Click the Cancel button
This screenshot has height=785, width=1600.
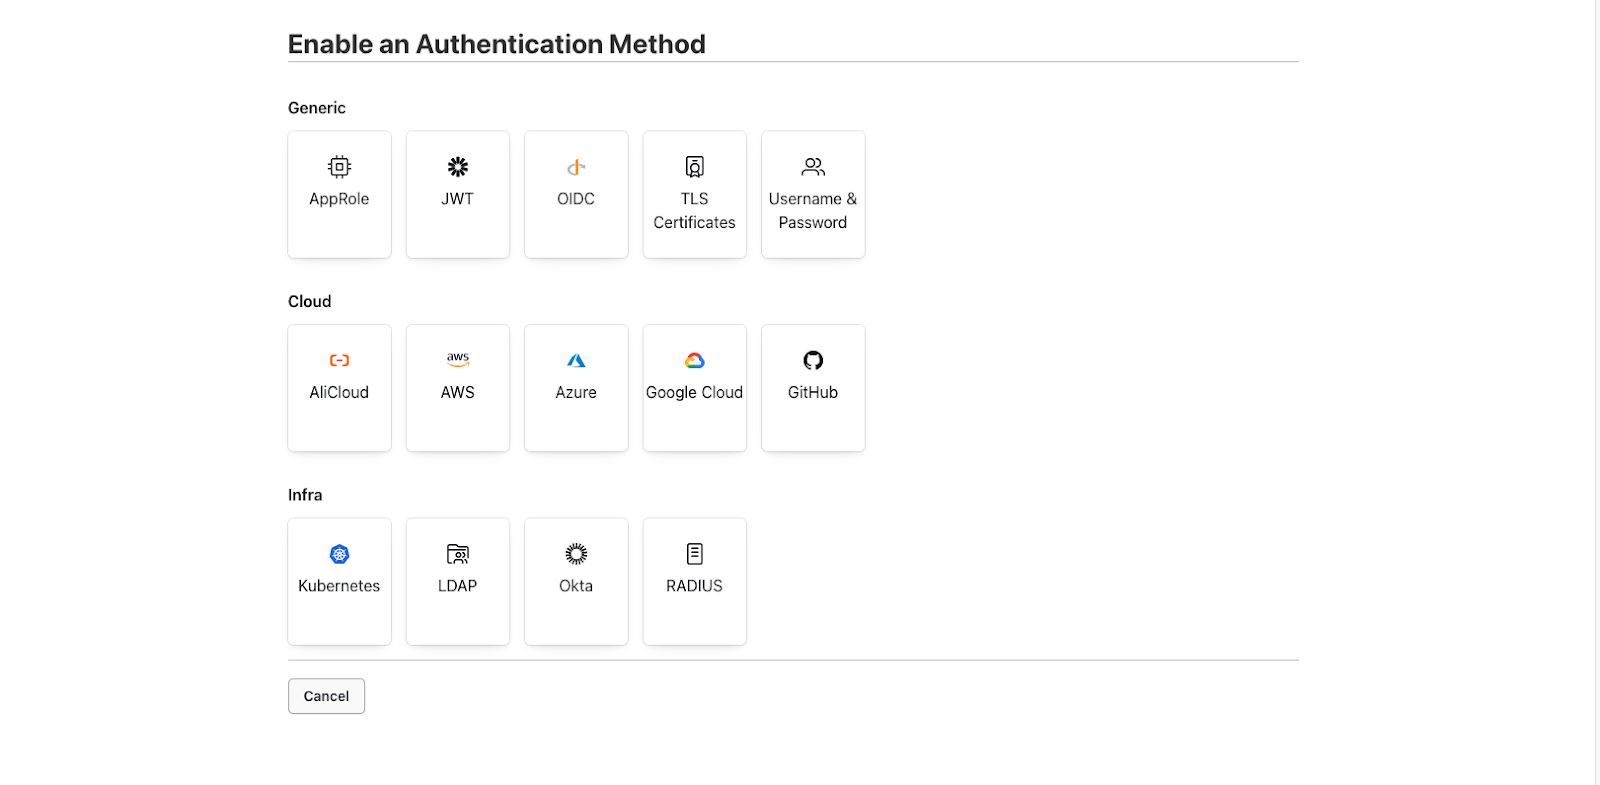326,696
